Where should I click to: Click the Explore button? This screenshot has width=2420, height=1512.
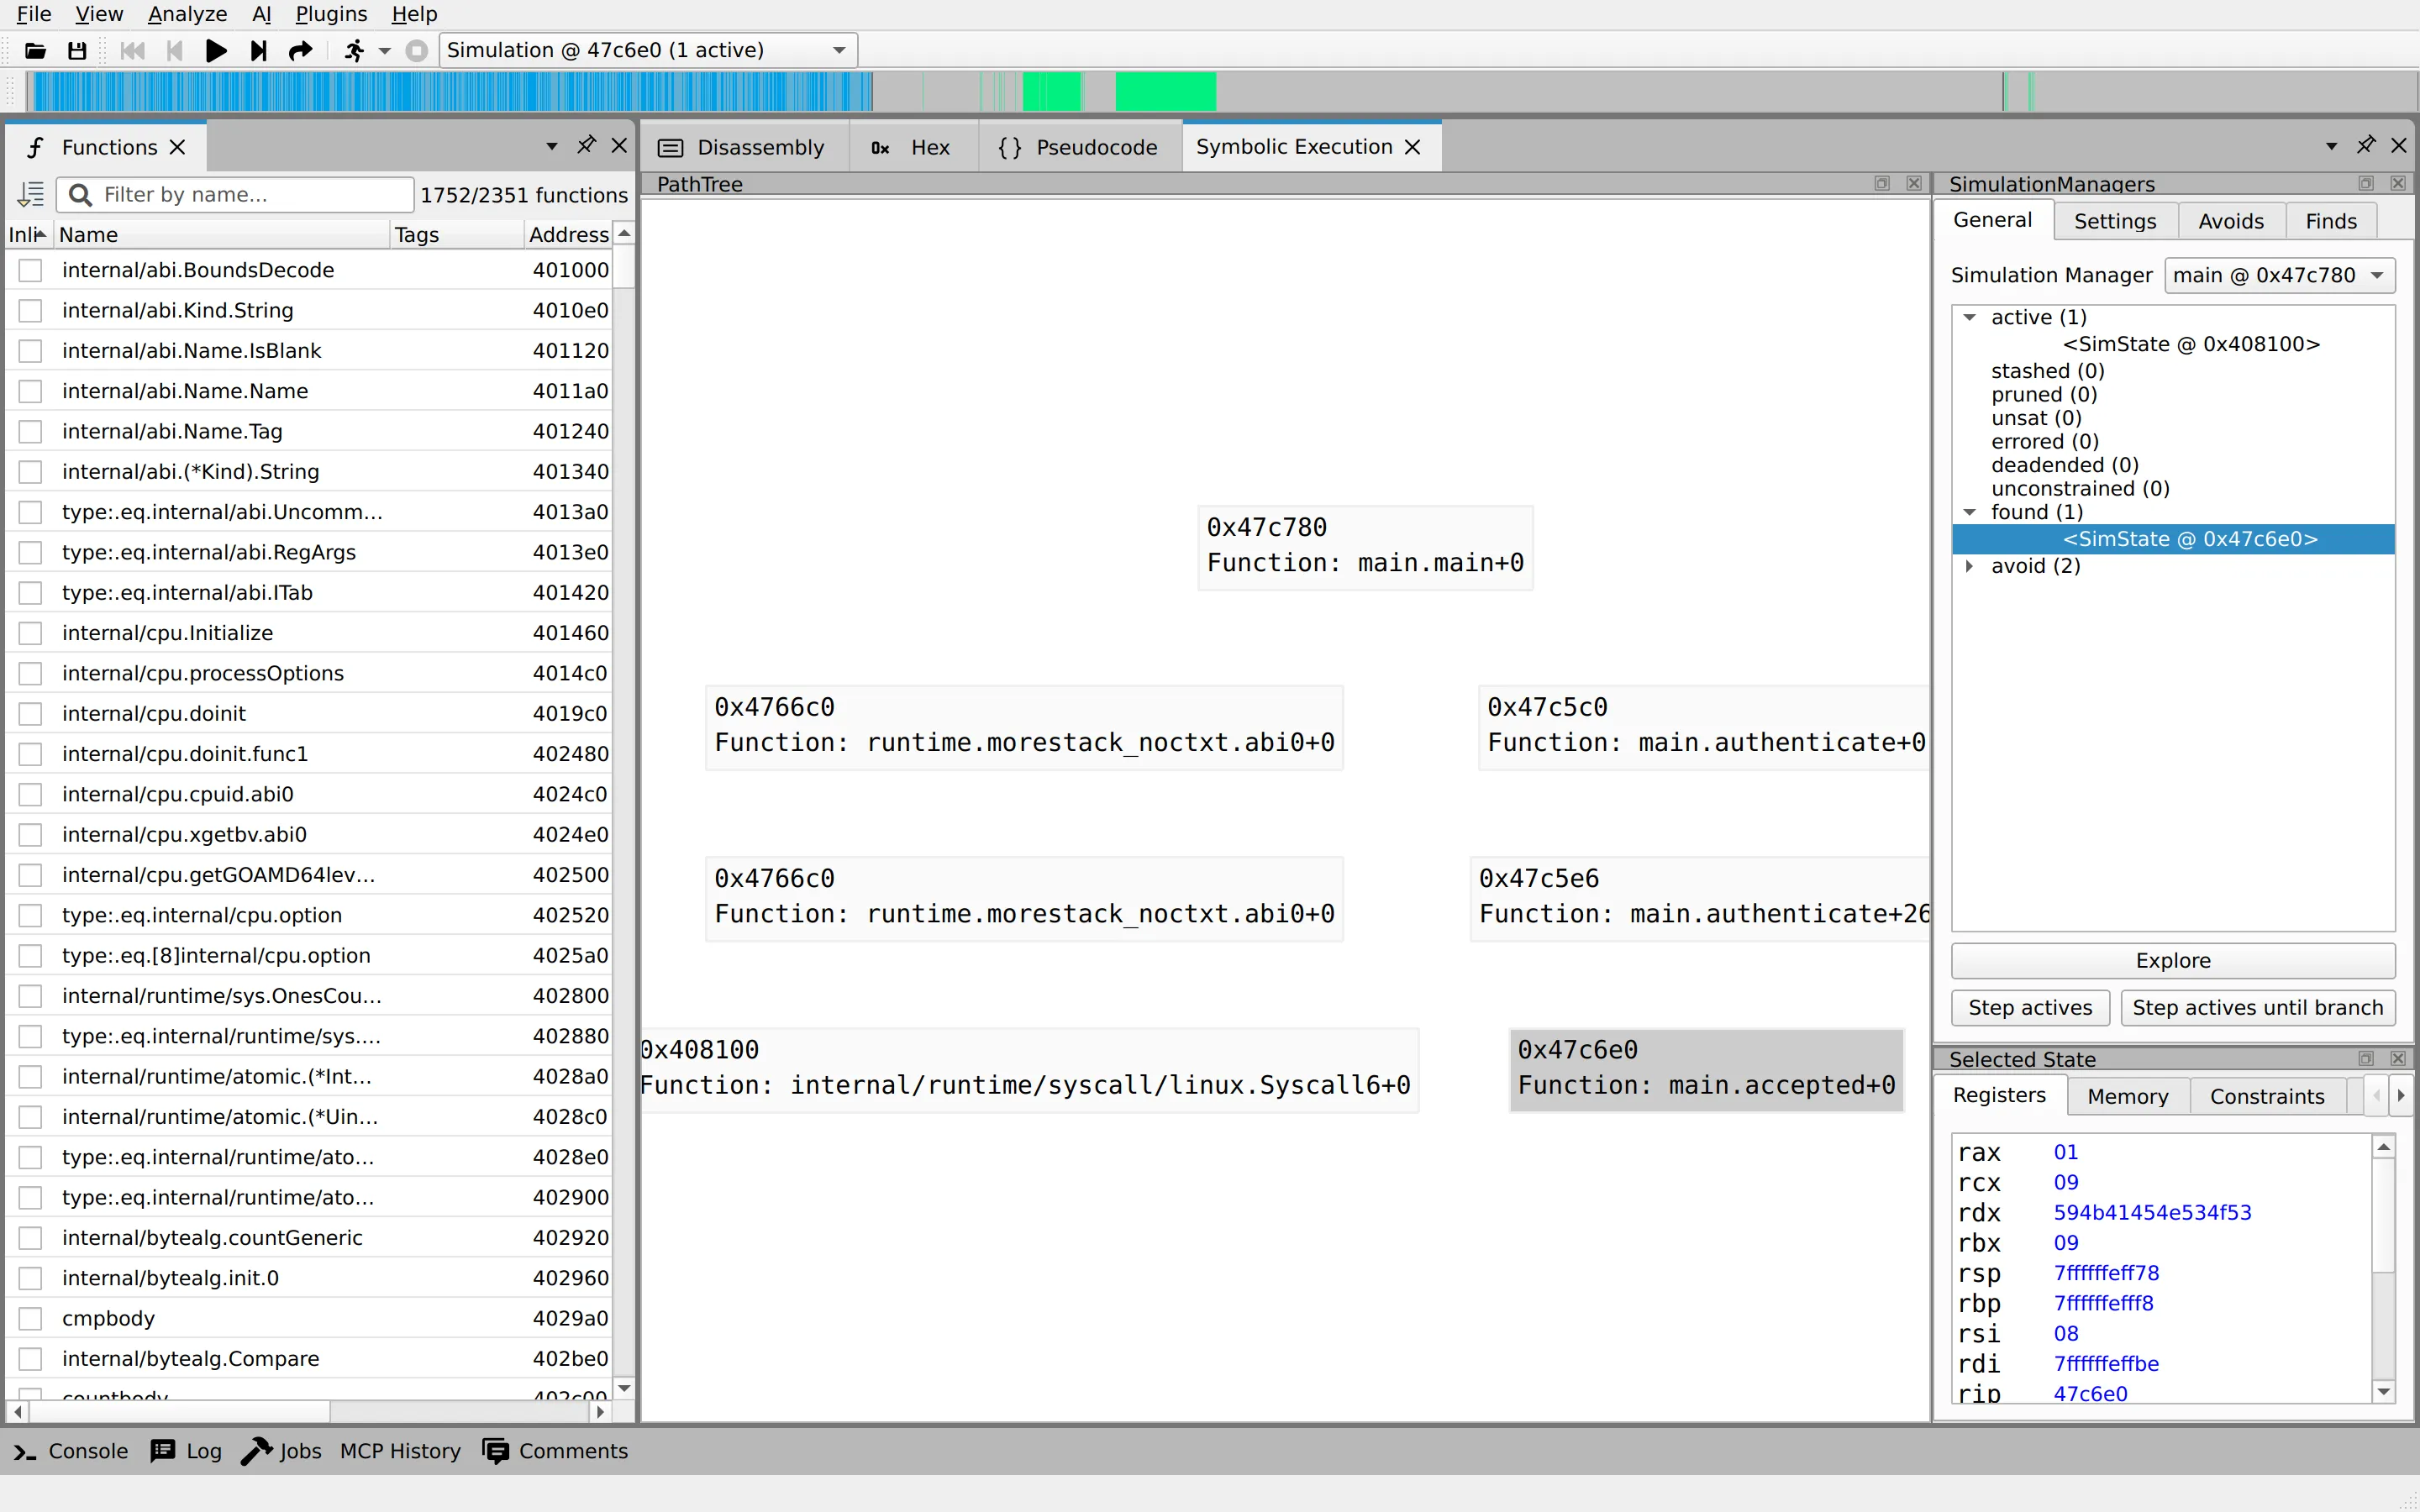pos(2173,960)
